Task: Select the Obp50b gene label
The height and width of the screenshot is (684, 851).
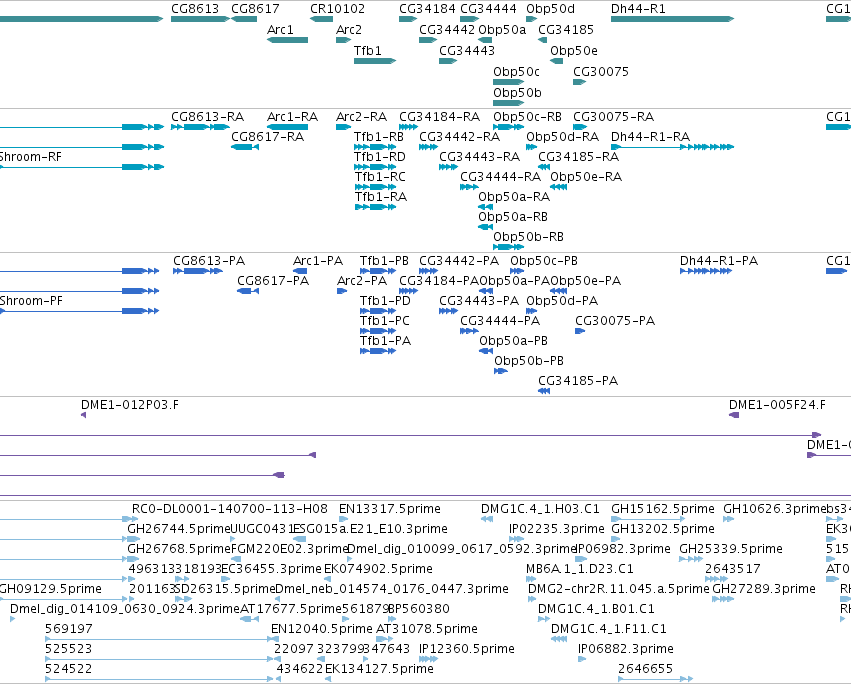Action: [x=517, y=93]
